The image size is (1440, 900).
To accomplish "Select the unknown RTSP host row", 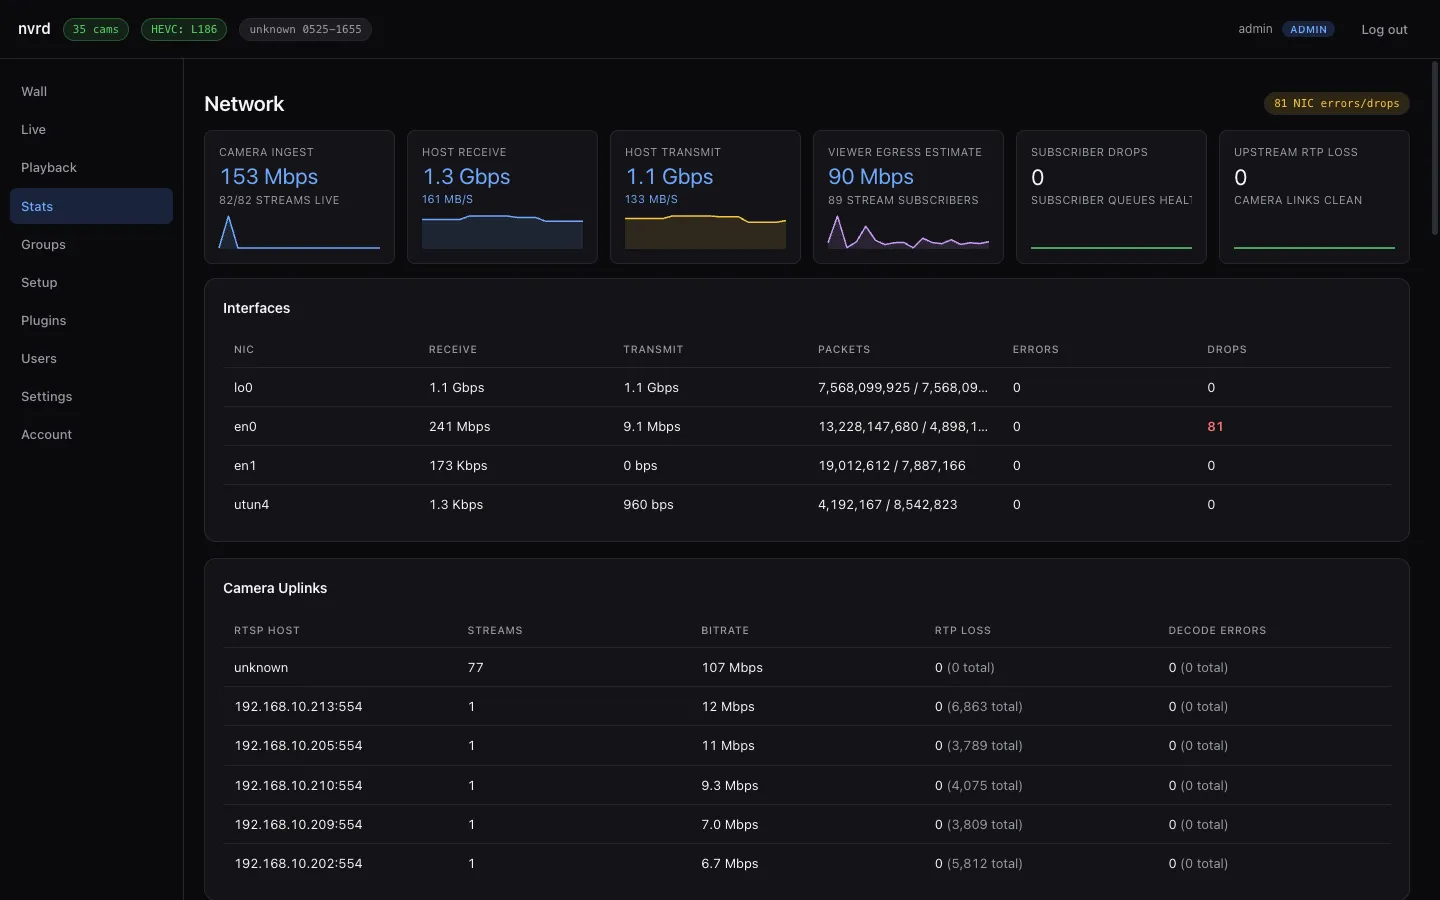I will (x=807, y=667).
